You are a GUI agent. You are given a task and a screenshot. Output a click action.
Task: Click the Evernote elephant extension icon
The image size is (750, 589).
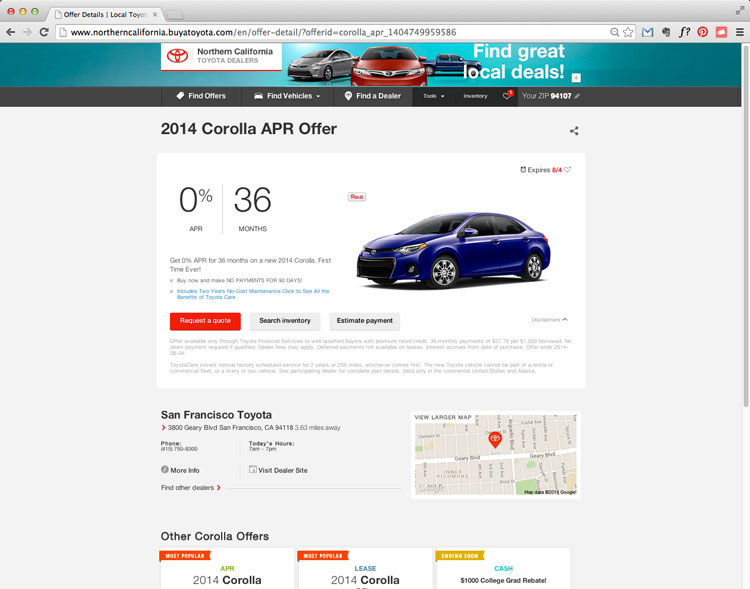pyautogui.click(x=666, y=32)
